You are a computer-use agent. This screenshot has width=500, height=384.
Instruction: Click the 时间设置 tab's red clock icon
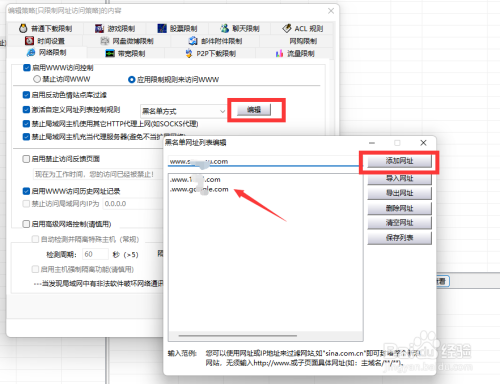point(29,41)
